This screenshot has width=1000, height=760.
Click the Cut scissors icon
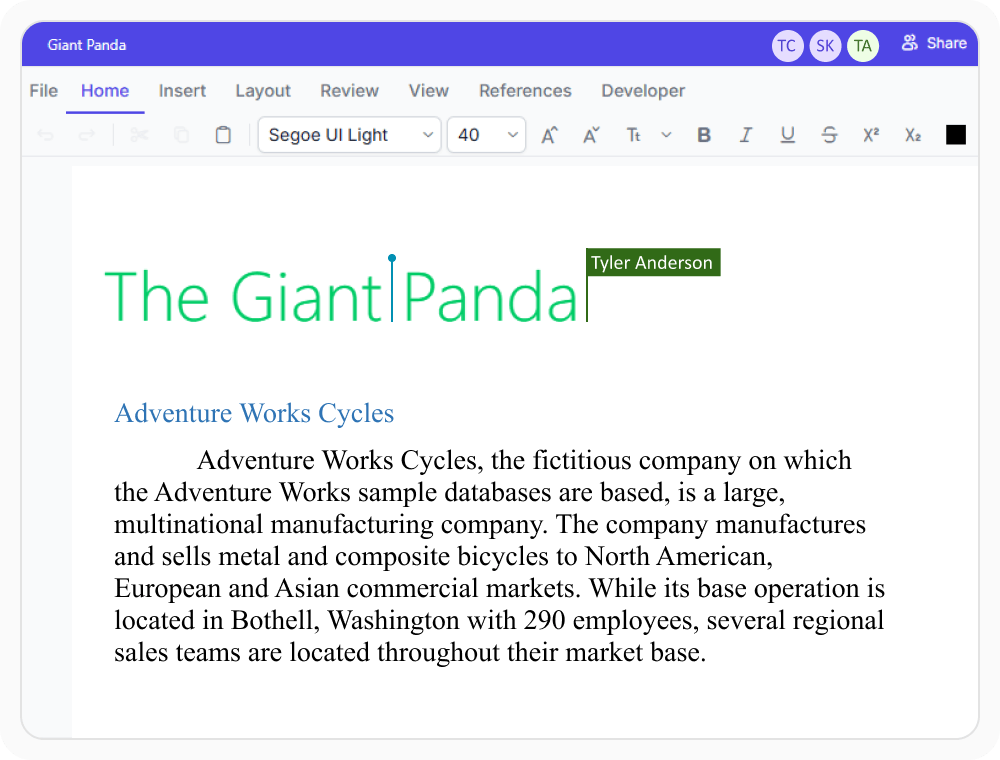[139, 135]
